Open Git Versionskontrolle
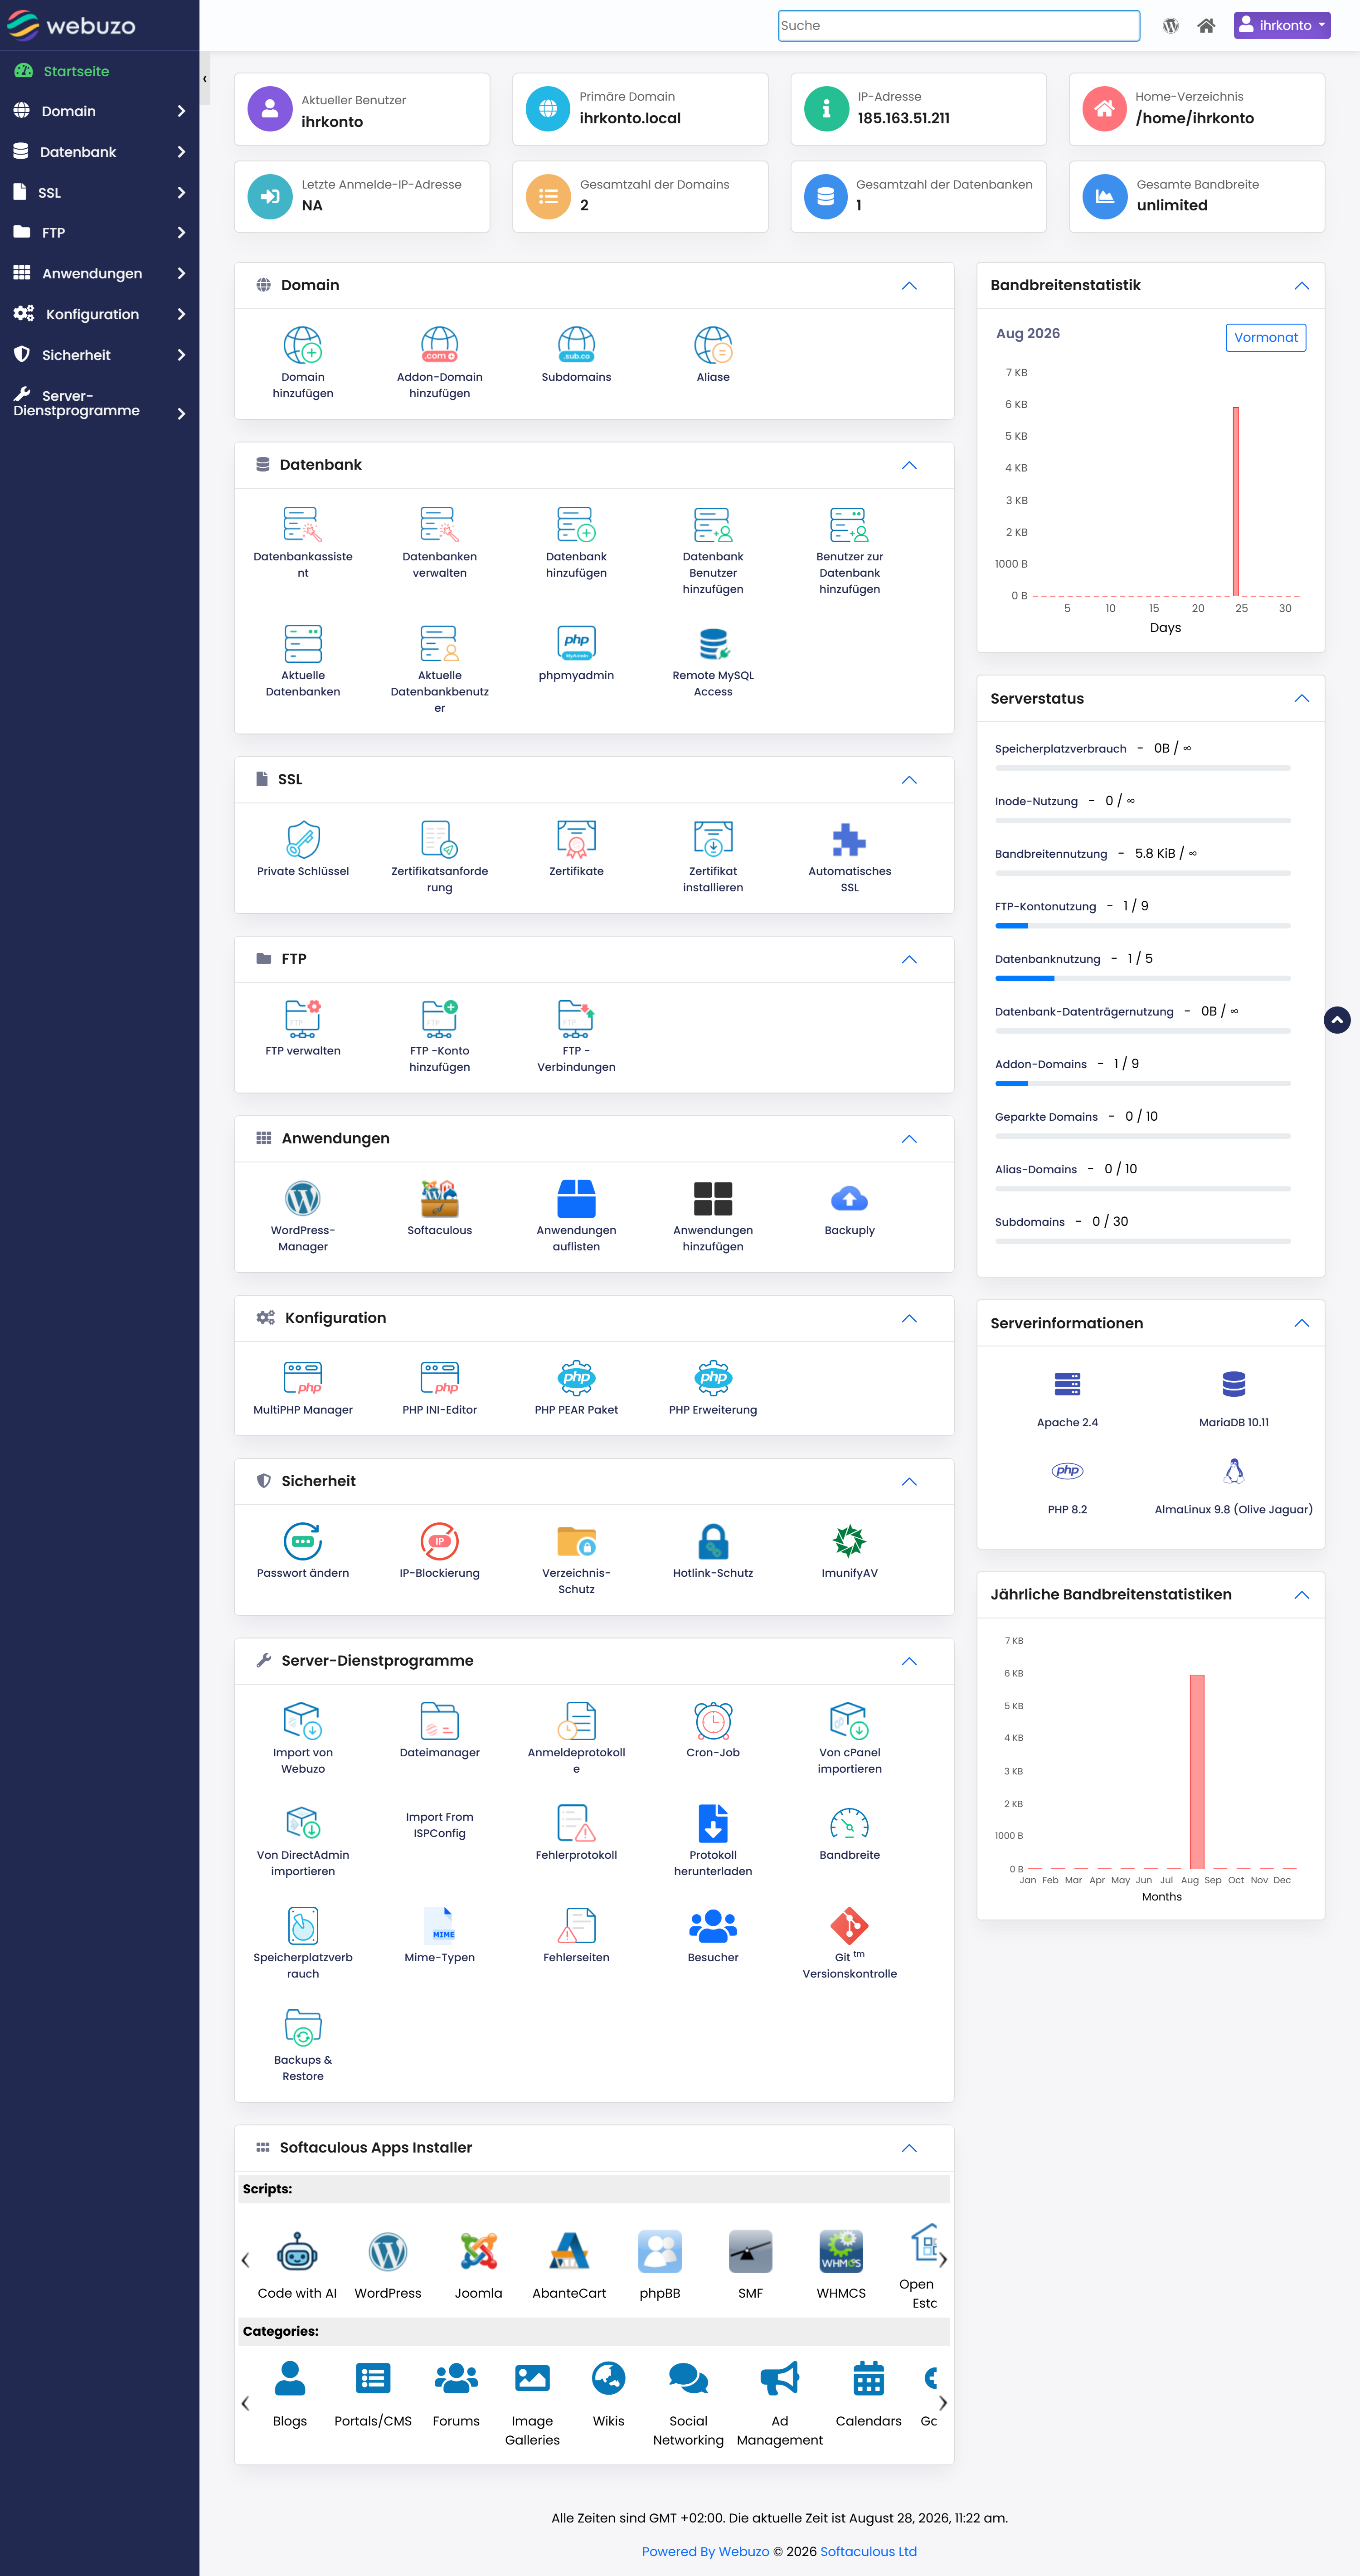The image size is (1360, 2576). [x=849, y=1925]
